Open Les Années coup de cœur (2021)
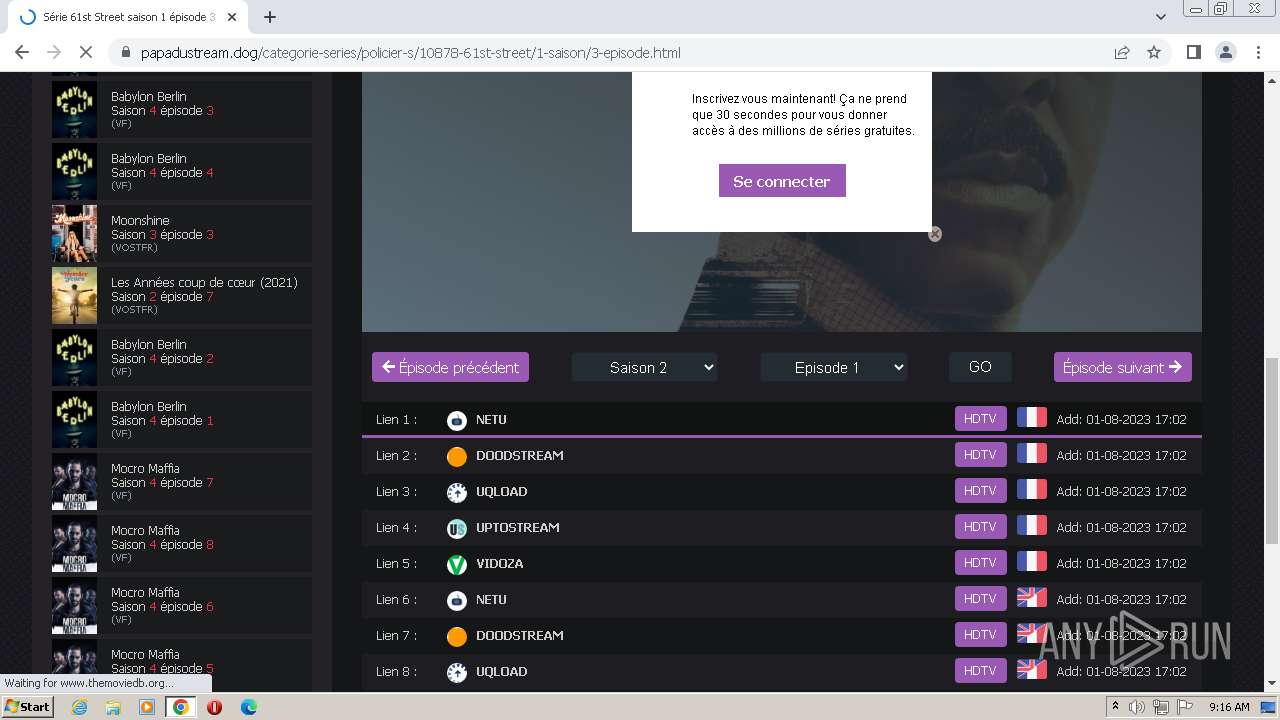 [182, 296]
